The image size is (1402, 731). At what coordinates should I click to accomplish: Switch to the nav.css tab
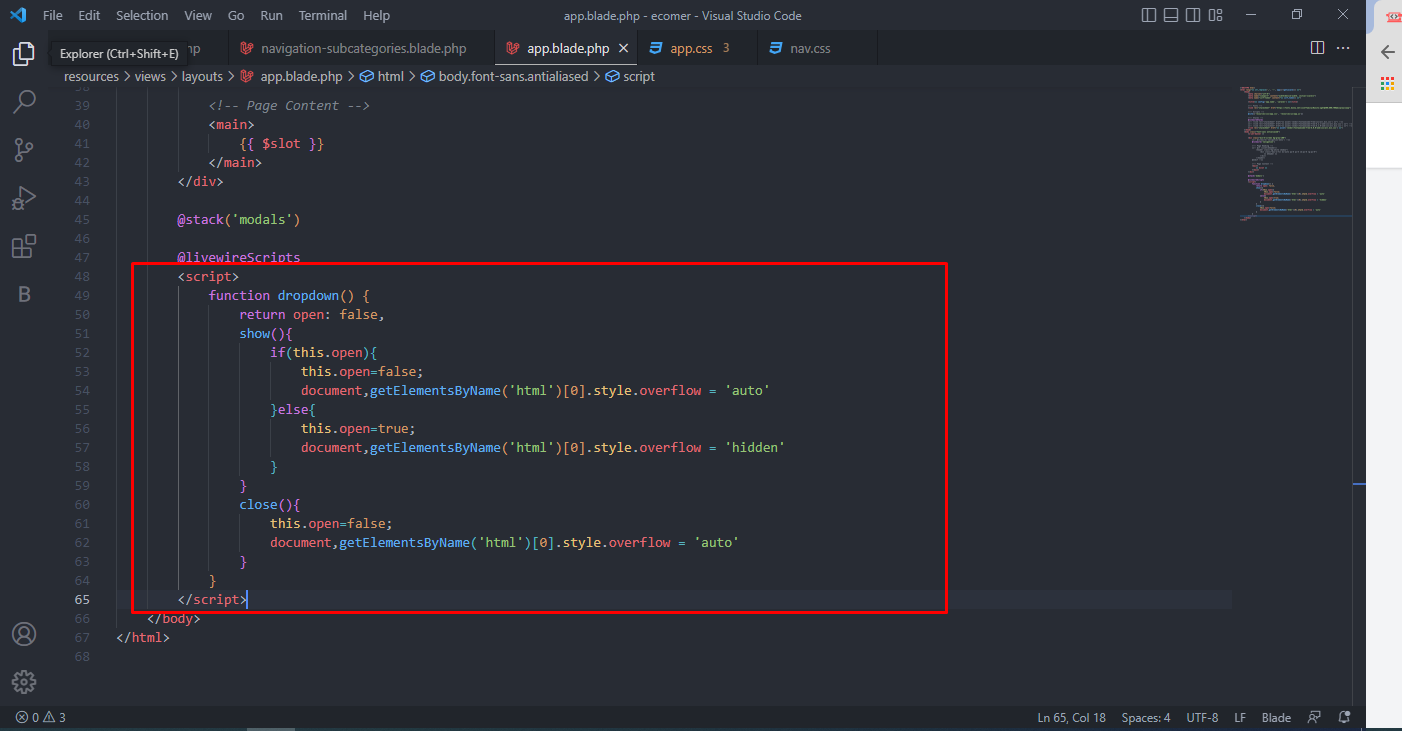(809, 48)
